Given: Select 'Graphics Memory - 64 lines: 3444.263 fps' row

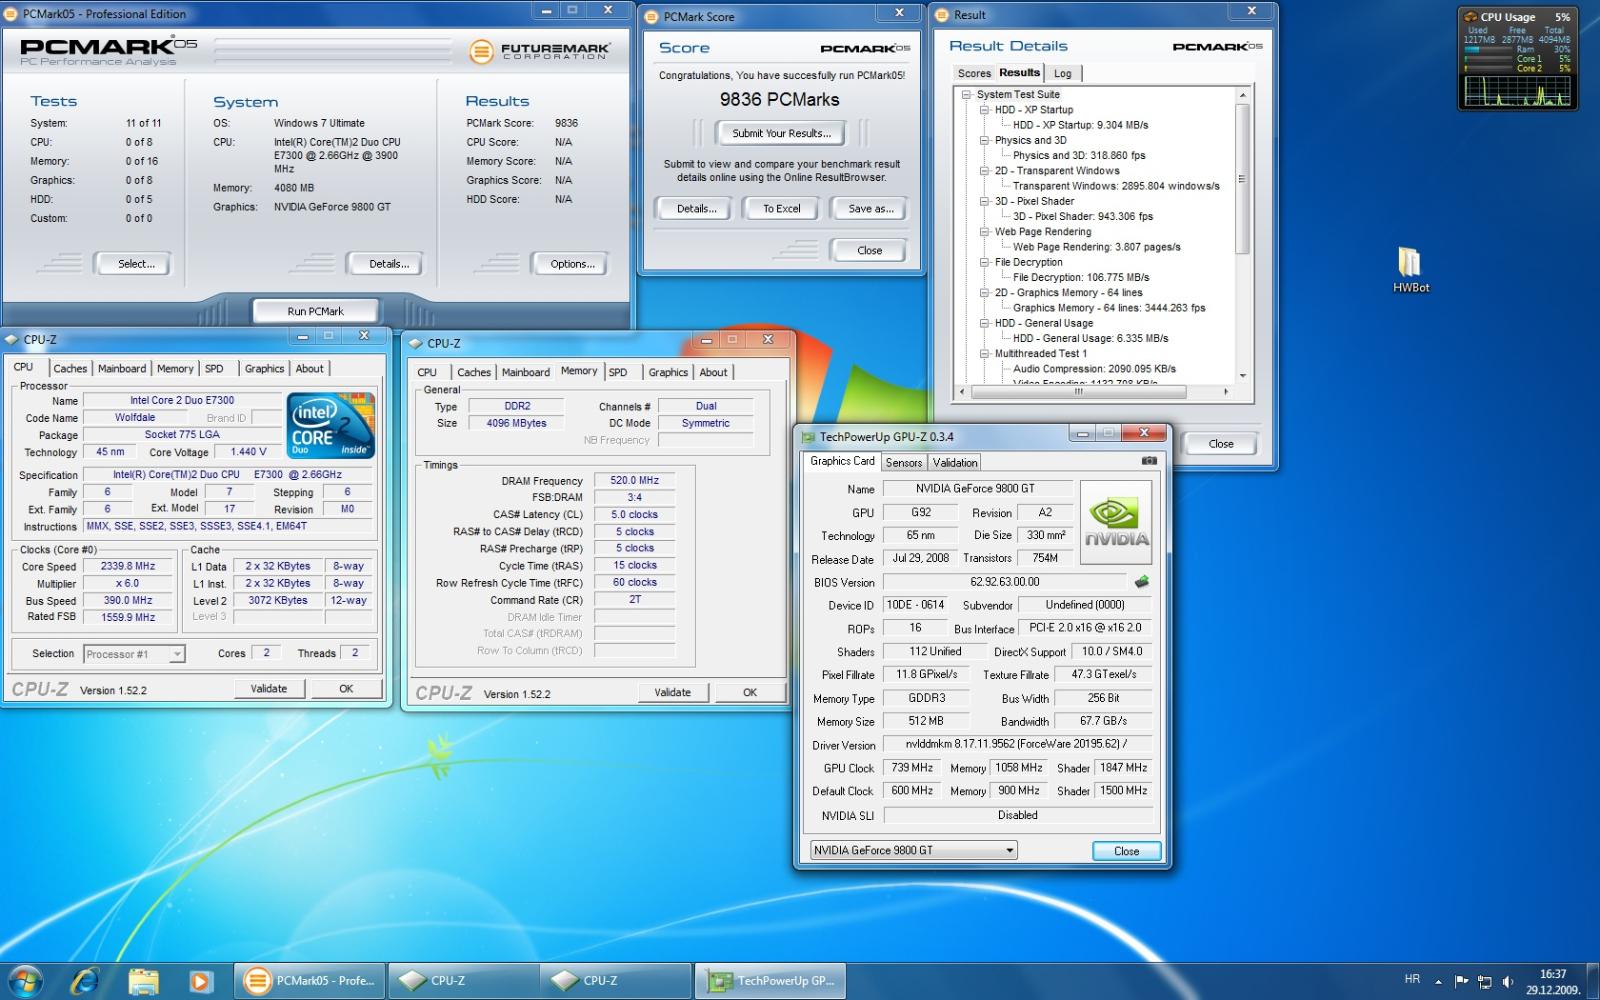Looking at the screenshot, I should click(x=1109, y=308).
